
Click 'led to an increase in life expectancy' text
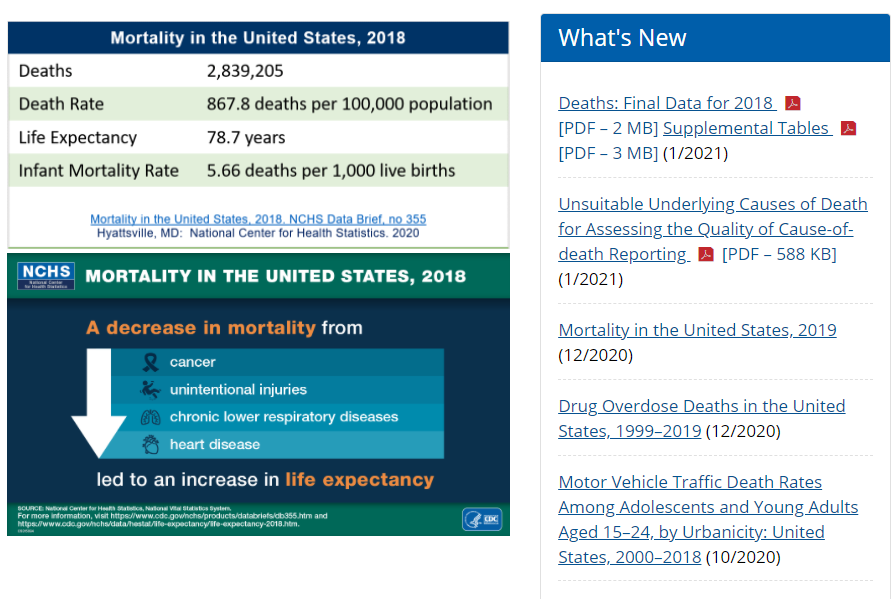pyautogui.click(x=265, y=480)
